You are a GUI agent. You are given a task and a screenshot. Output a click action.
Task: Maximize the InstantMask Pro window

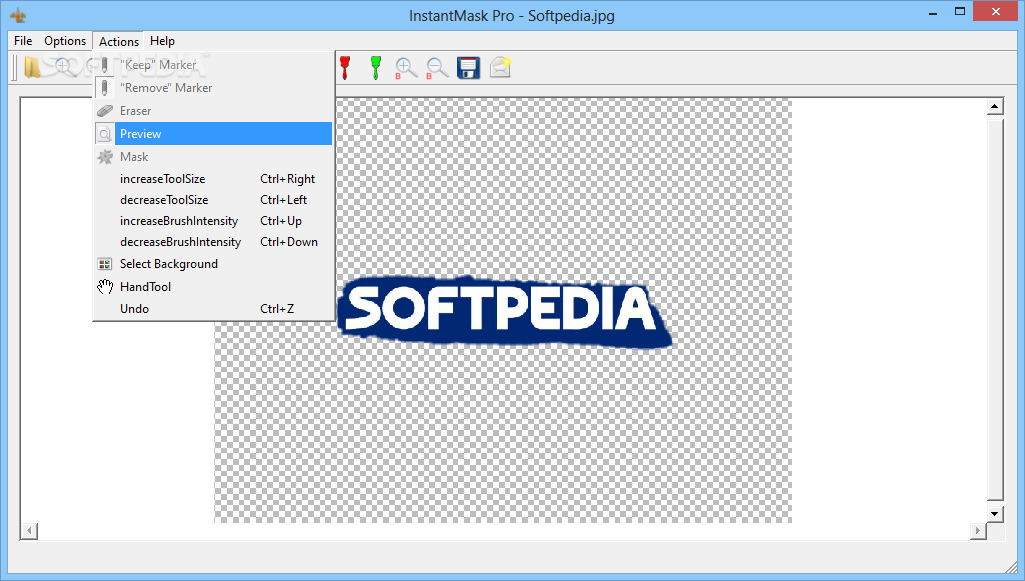[960, 12]
